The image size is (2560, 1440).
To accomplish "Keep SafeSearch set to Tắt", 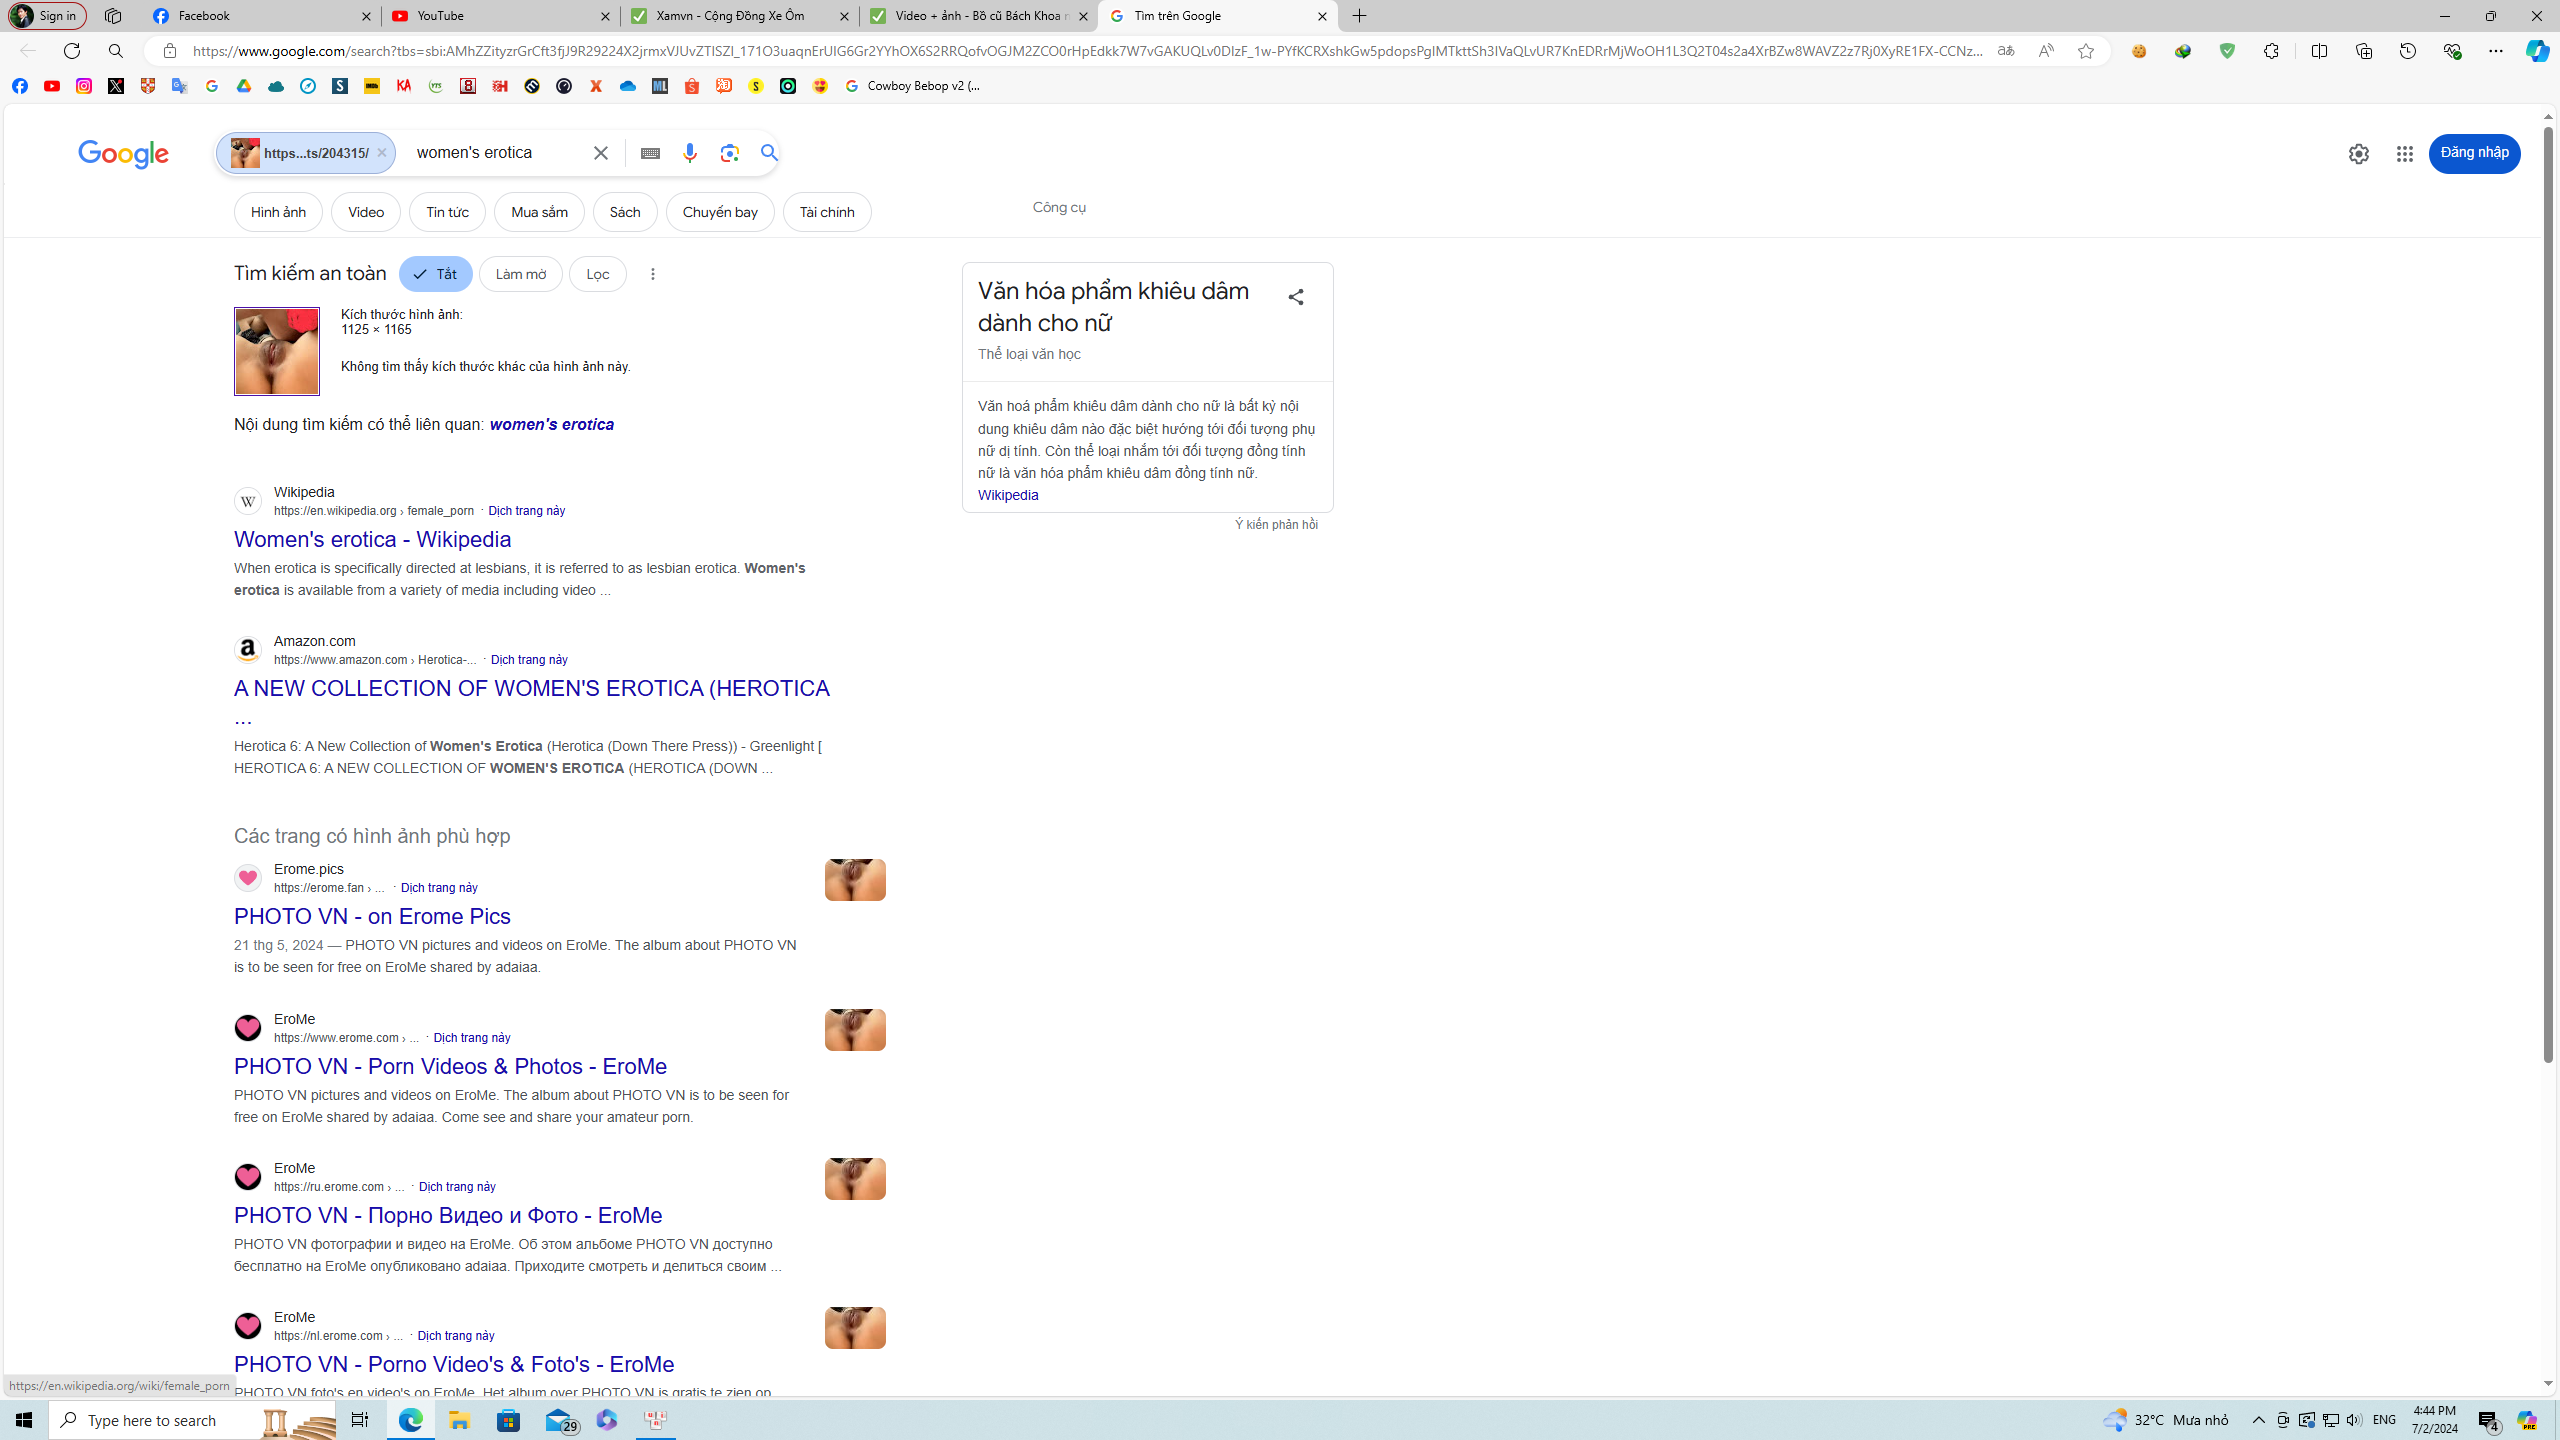I will click(435, 273).
